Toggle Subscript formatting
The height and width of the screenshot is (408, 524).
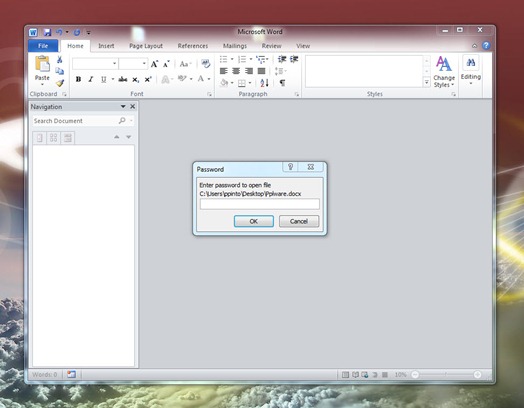point(135,80)
